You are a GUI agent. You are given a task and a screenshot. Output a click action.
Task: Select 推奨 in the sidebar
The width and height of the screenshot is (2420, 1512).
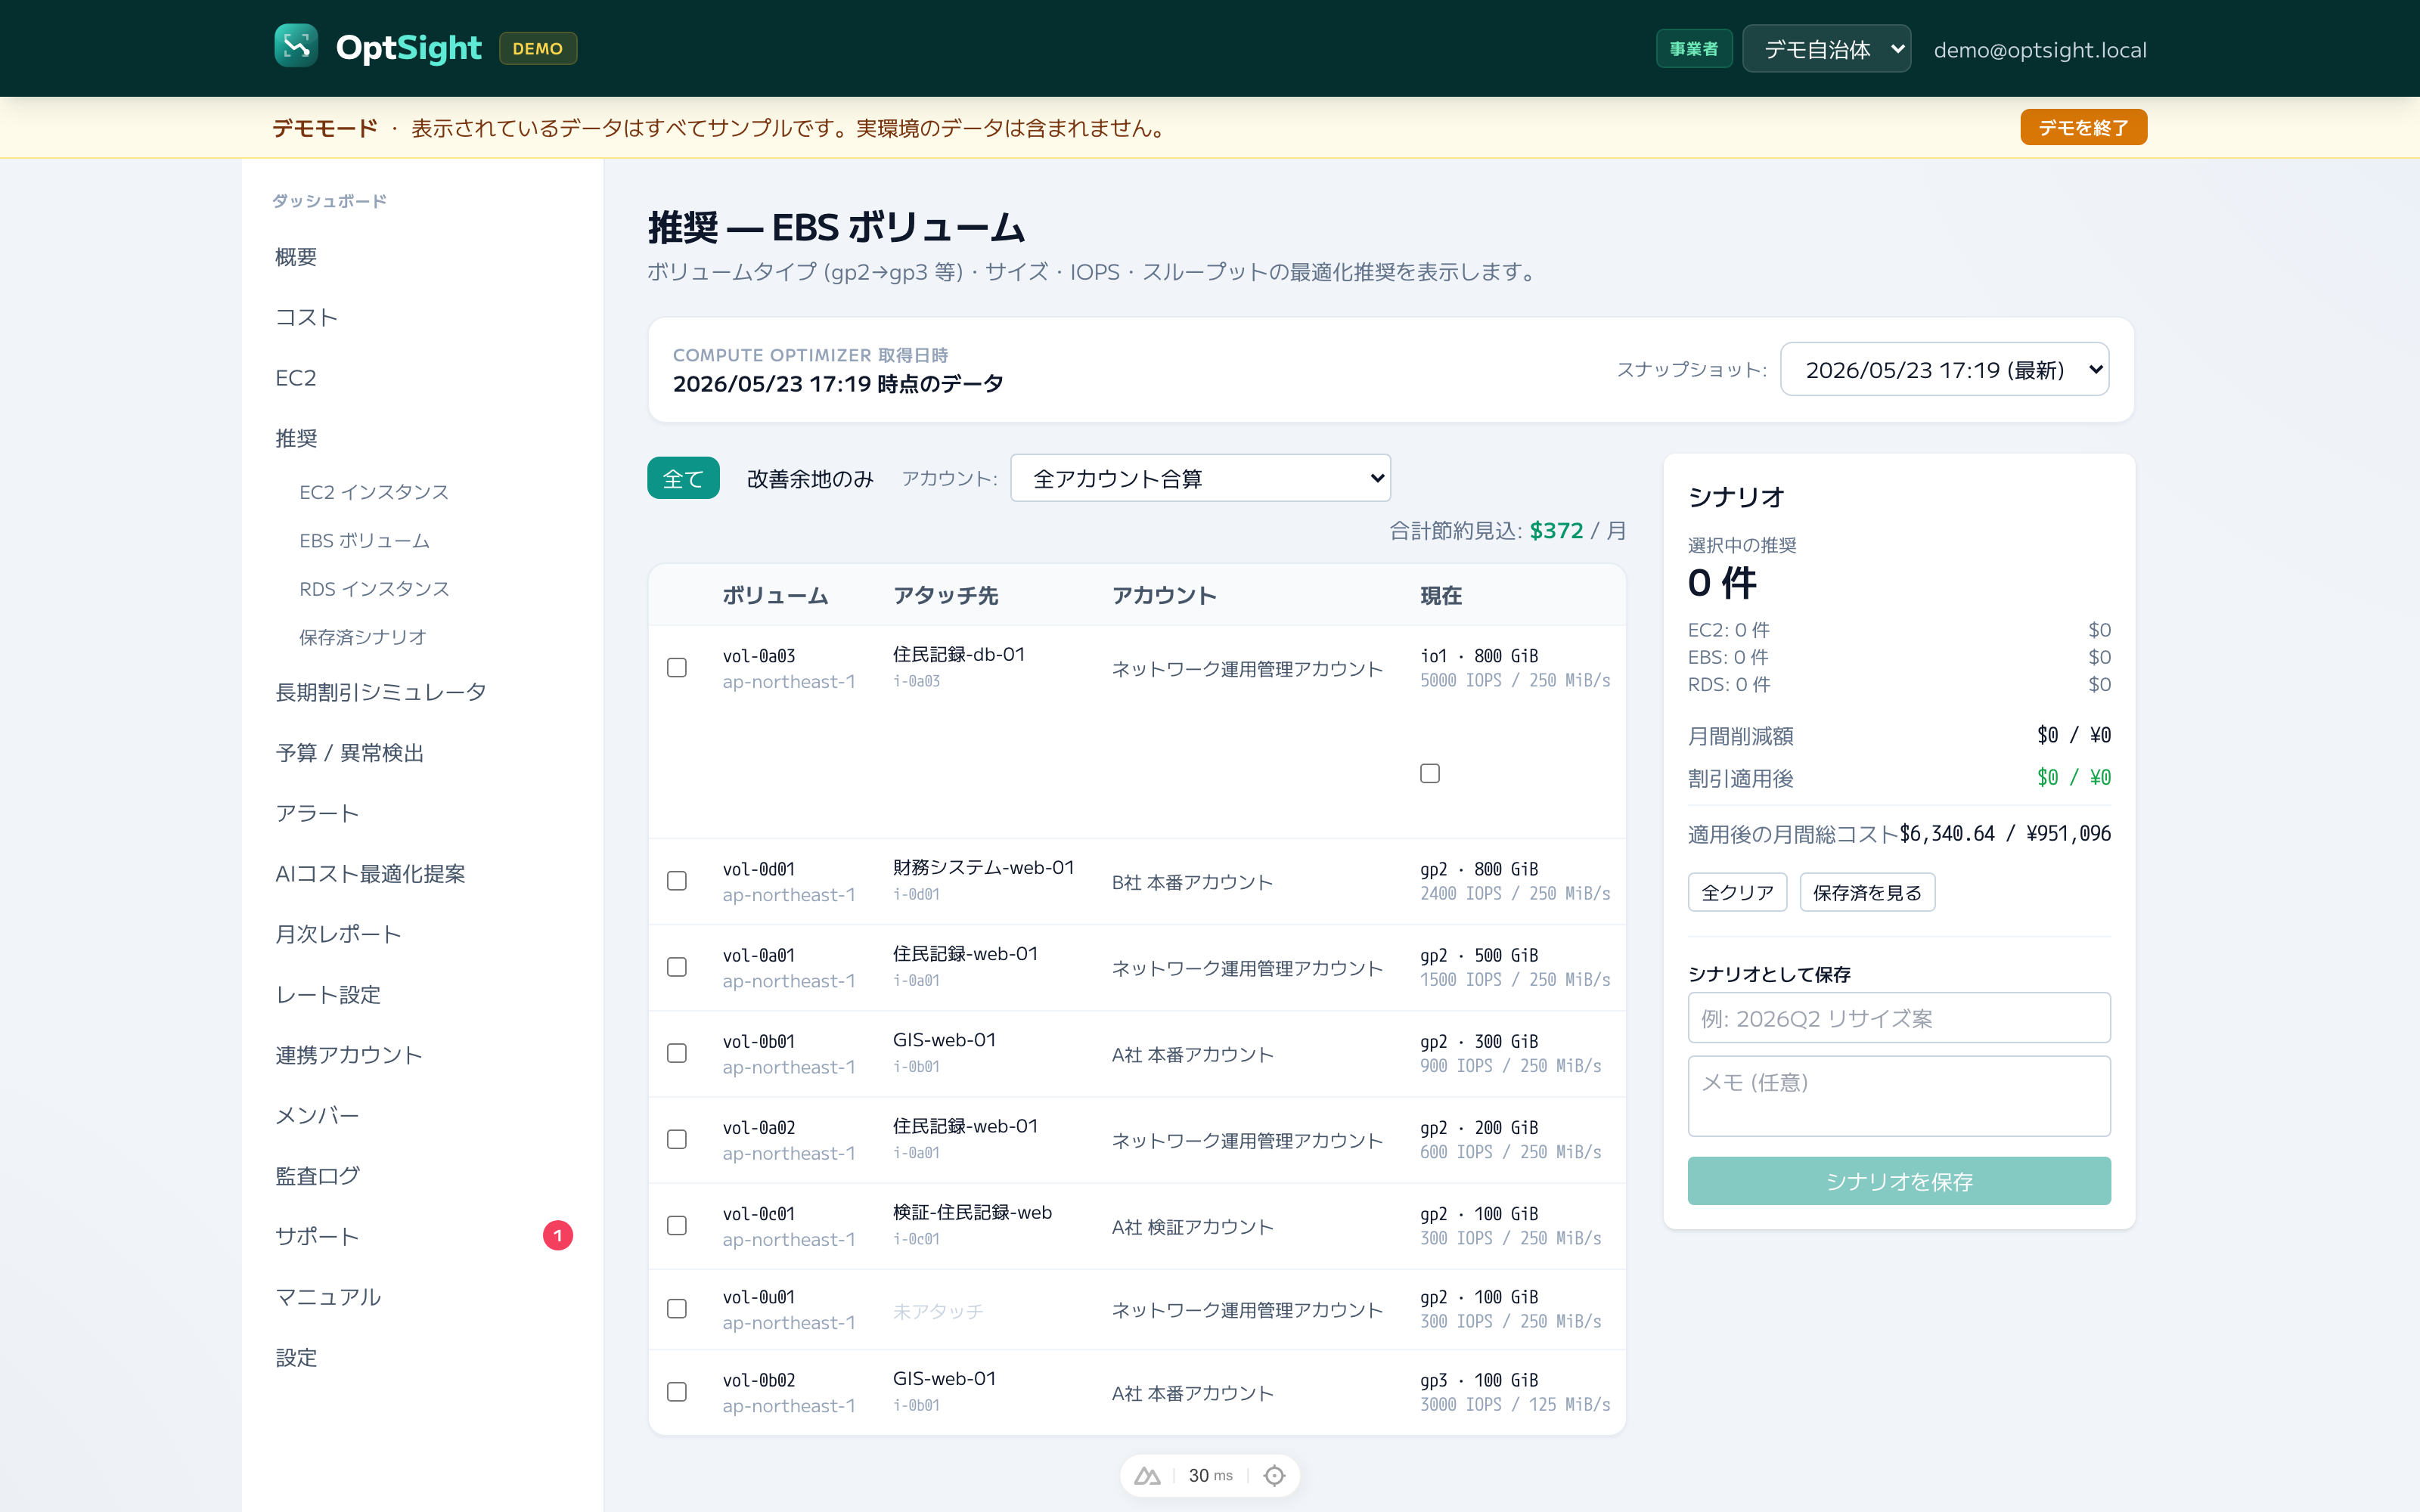296,438
